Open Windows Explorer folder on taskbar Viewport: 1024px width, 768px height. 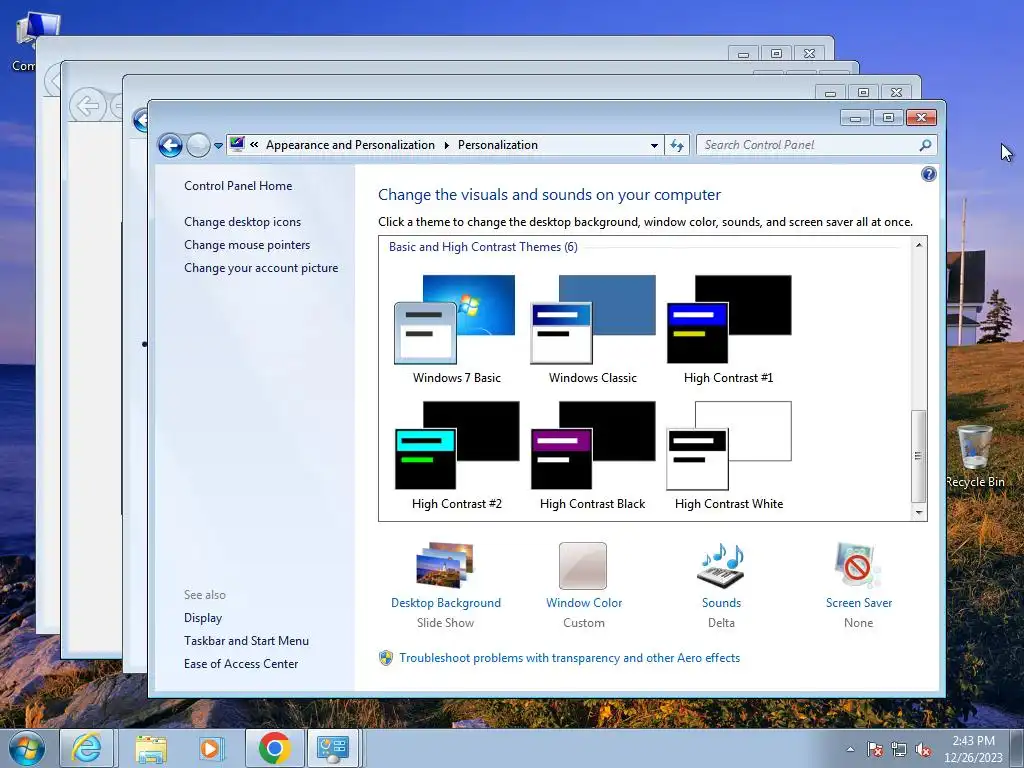tap(150, 748)
